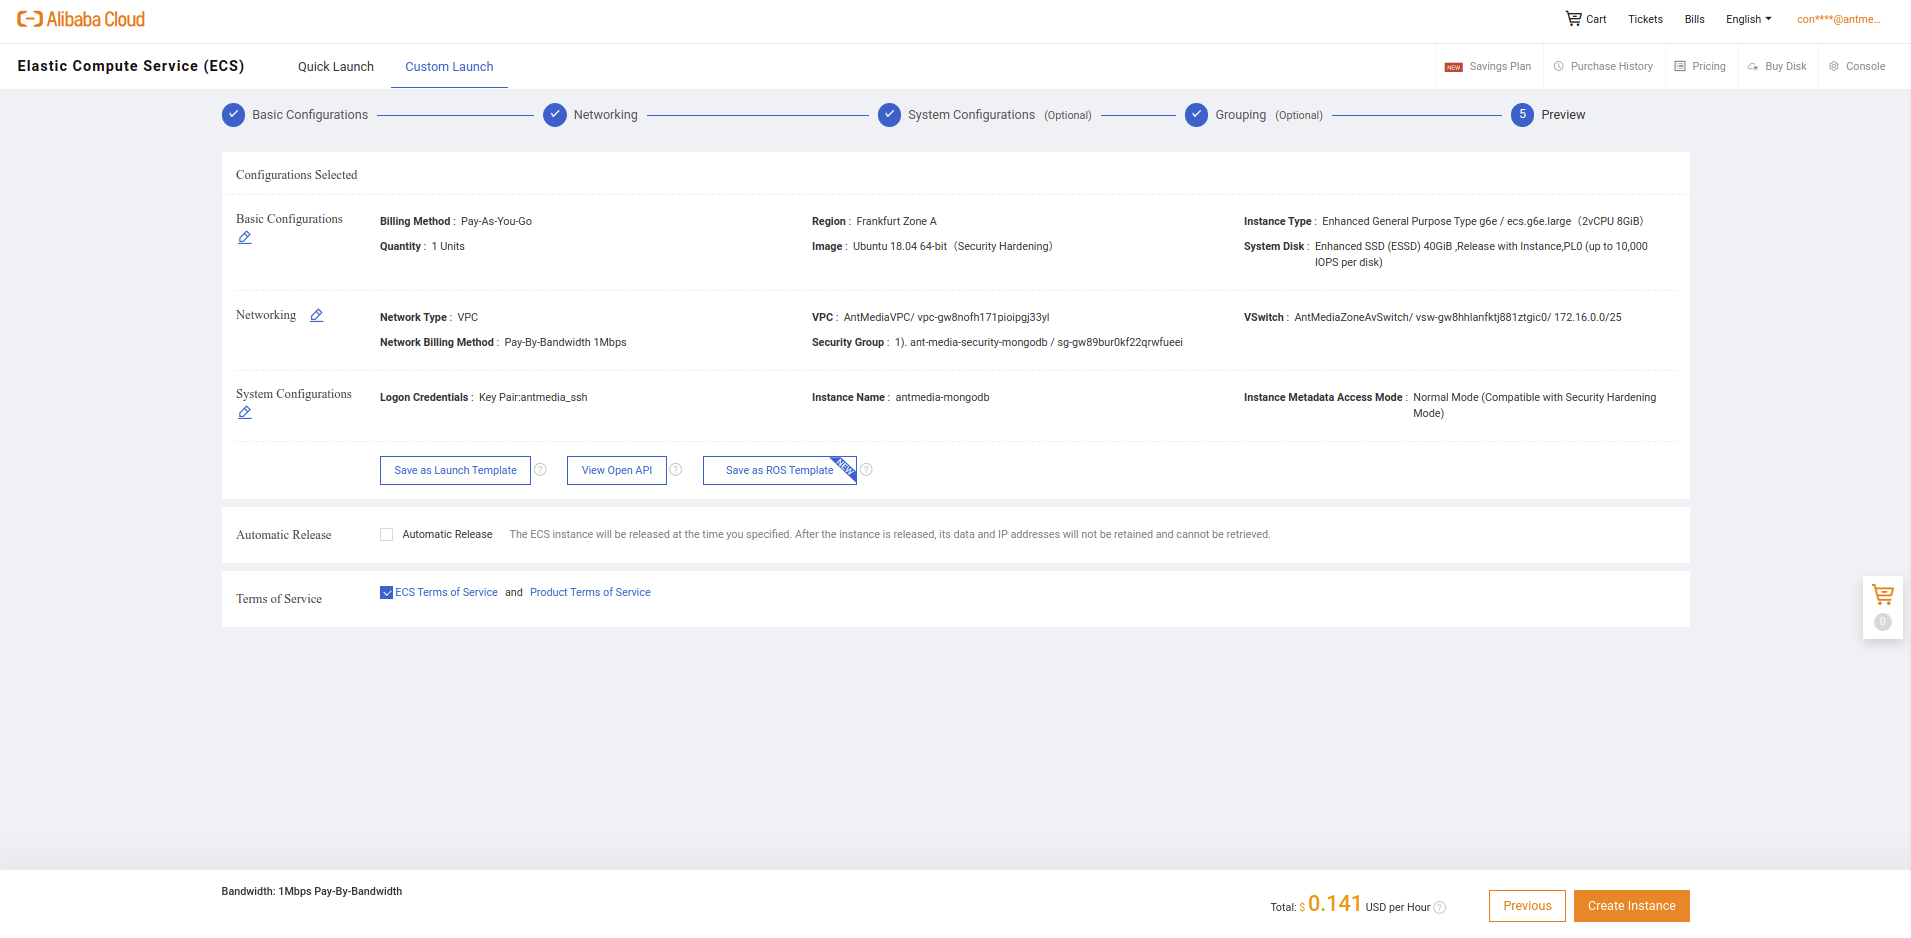The image size is (1911, 938).
Task: Click Save as ROS Template button
Action: (780, 470)
